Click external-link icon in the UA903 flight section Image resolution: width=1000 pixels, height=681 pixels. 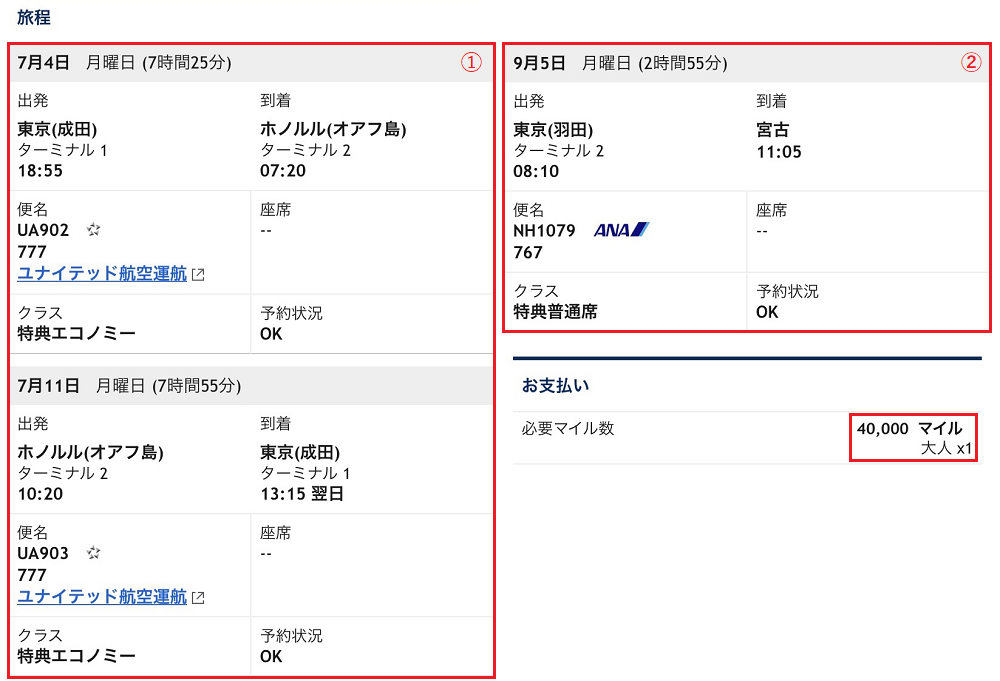click(198, 598)
